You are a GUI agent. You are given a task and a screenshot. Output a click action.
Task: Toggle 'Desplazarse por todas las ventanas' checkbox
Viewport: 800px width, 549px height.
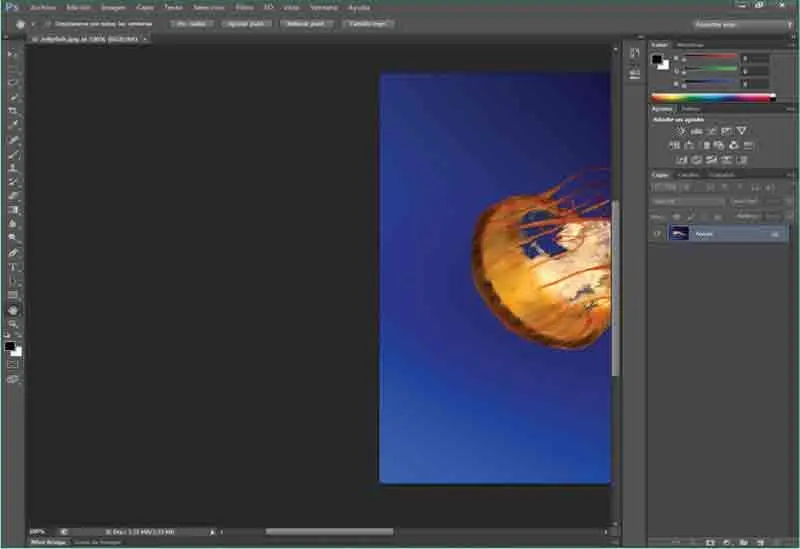coord(47,23)
